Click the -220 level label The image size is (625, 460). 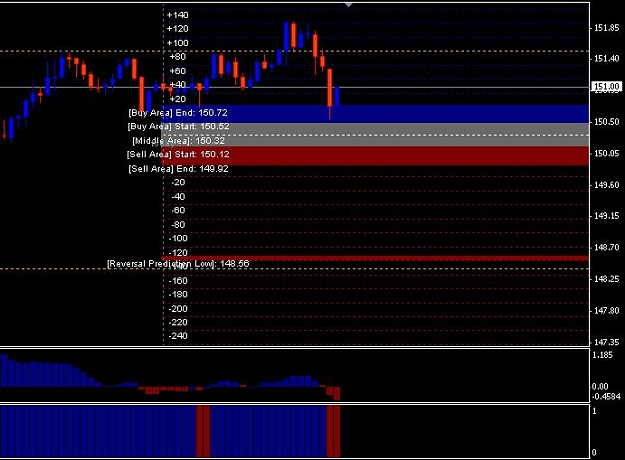[x=178, y=322]
